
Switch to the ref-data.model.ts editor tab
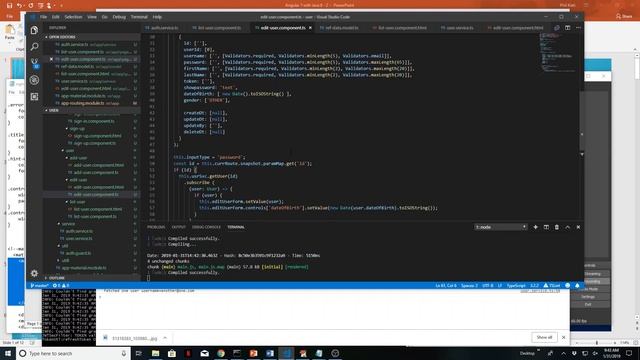[x=340, y=28]
